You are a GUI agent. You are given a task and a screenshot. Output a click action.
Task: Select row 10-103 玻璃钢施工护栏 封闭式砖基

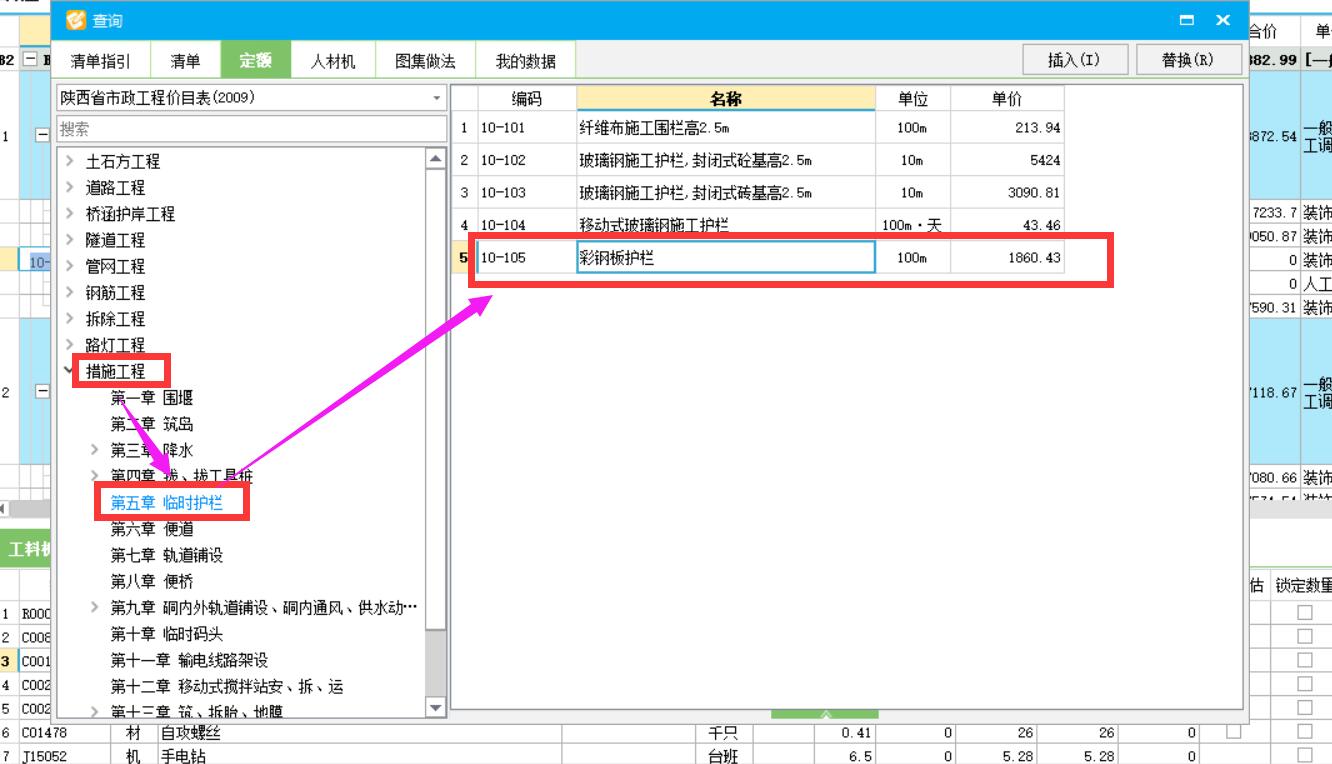759,192
